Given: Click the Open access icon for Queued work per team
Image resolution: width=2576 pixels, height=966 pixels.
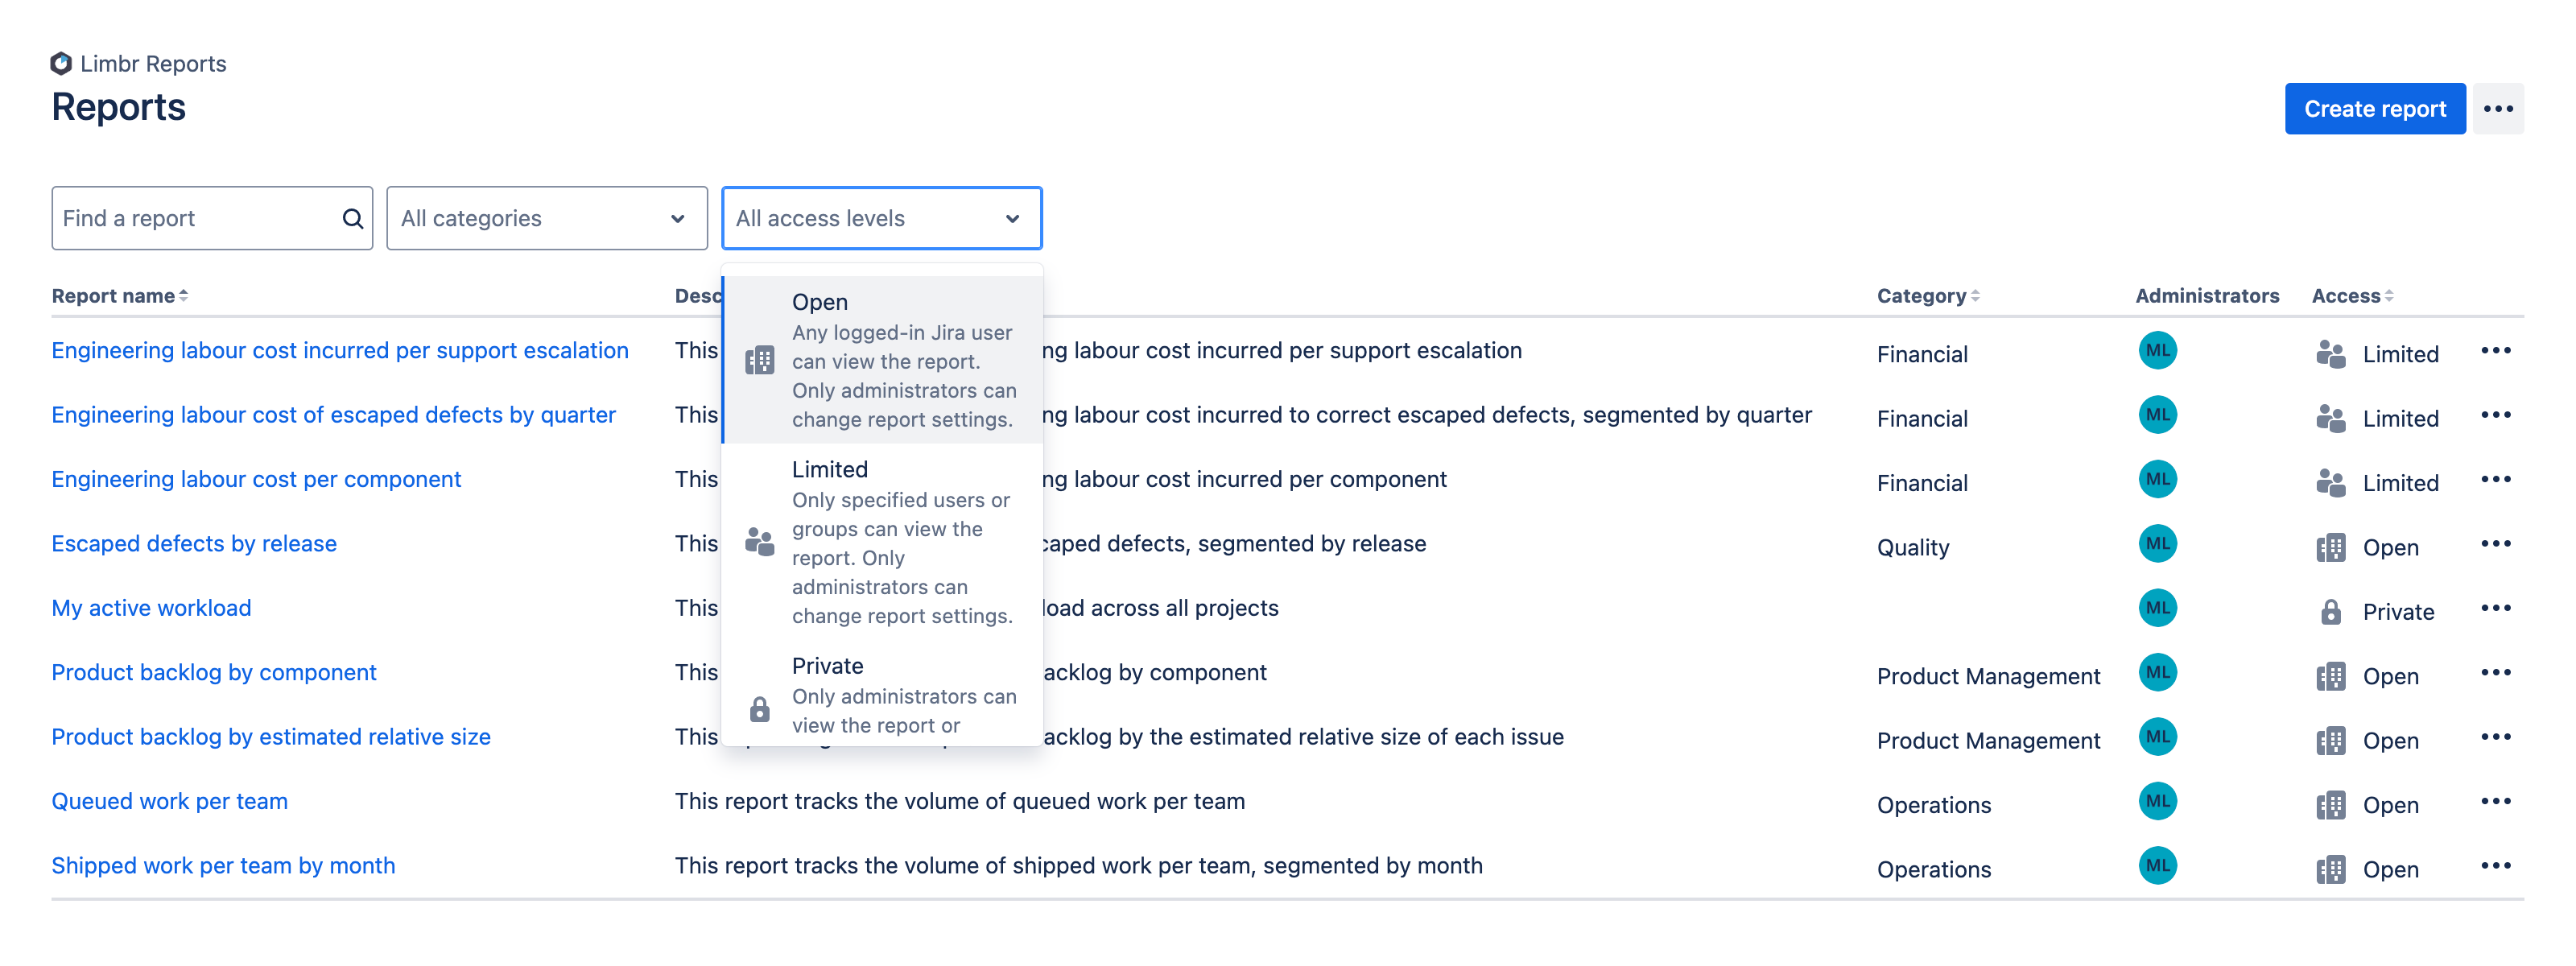Looking at the screenshot, I should pos(2330,805).
